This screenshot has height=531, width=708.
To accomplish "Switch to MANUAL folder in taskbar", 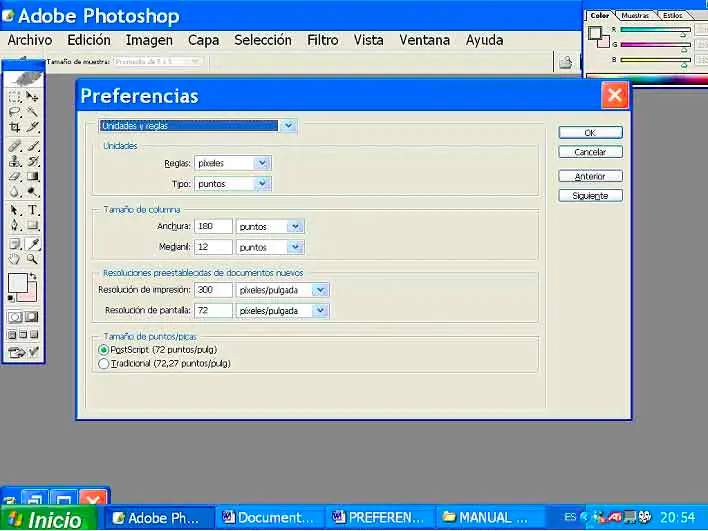I will point(490,517).
